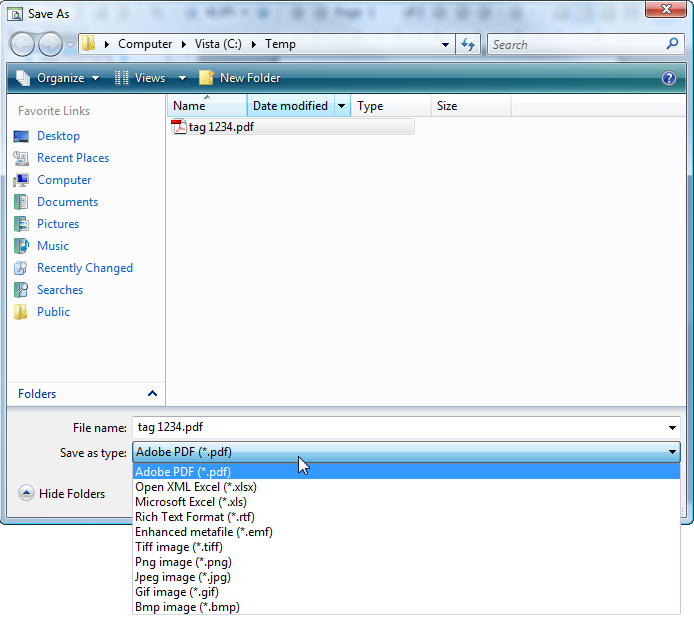This screenshot has width=694, height=633.
Task: Choose Gif image (*.gif)
Action: point(406,592)
